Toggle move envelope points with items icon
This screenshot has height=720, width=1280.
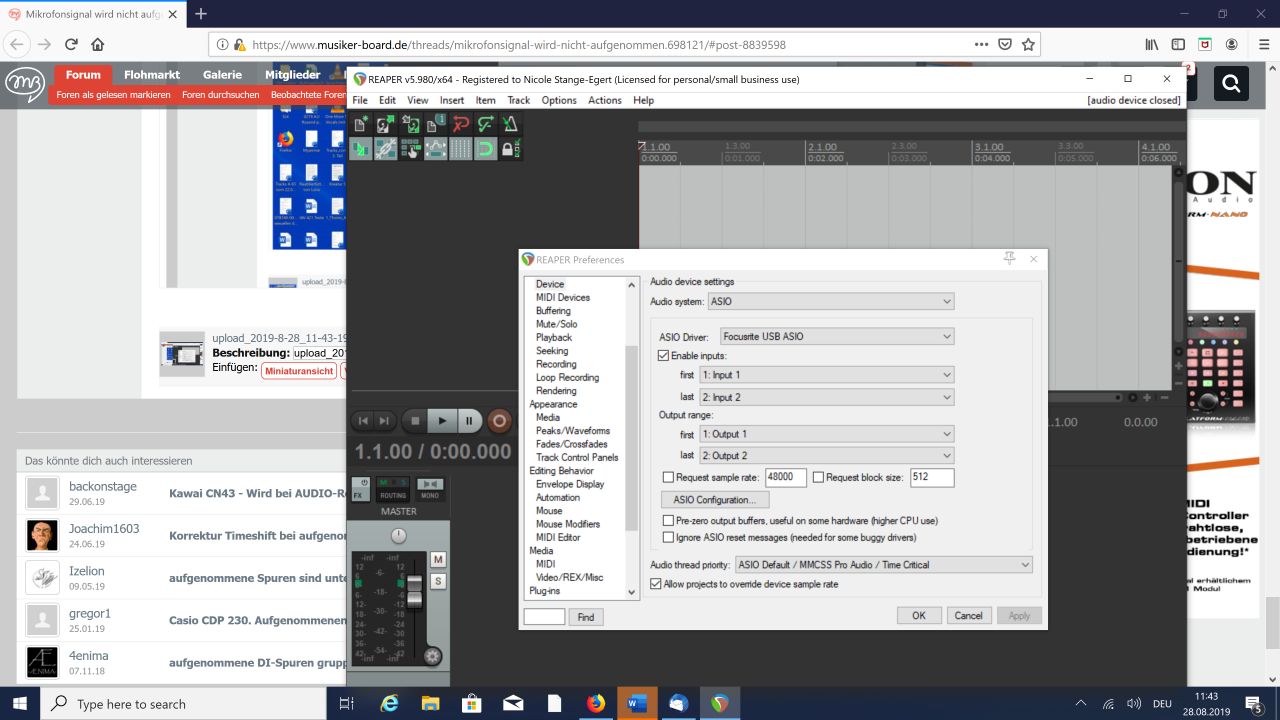(436, 149)
